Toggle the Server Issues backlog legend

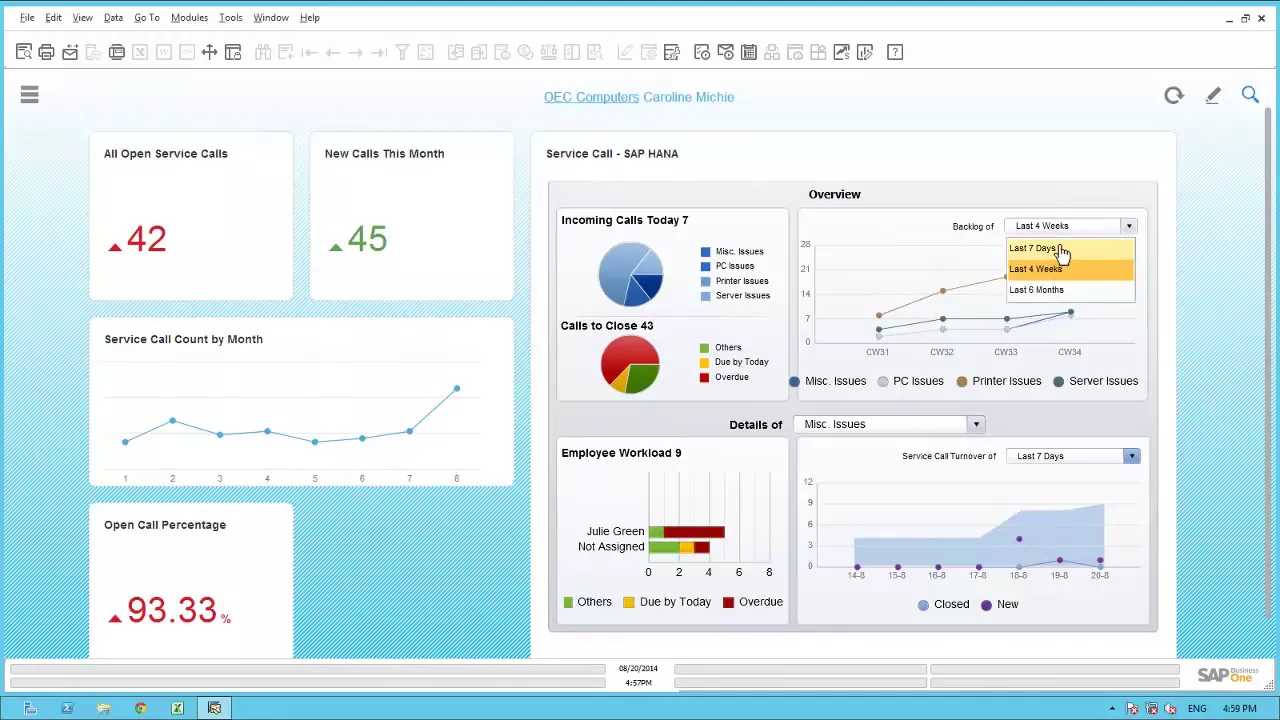click(x=1095, y=381)
